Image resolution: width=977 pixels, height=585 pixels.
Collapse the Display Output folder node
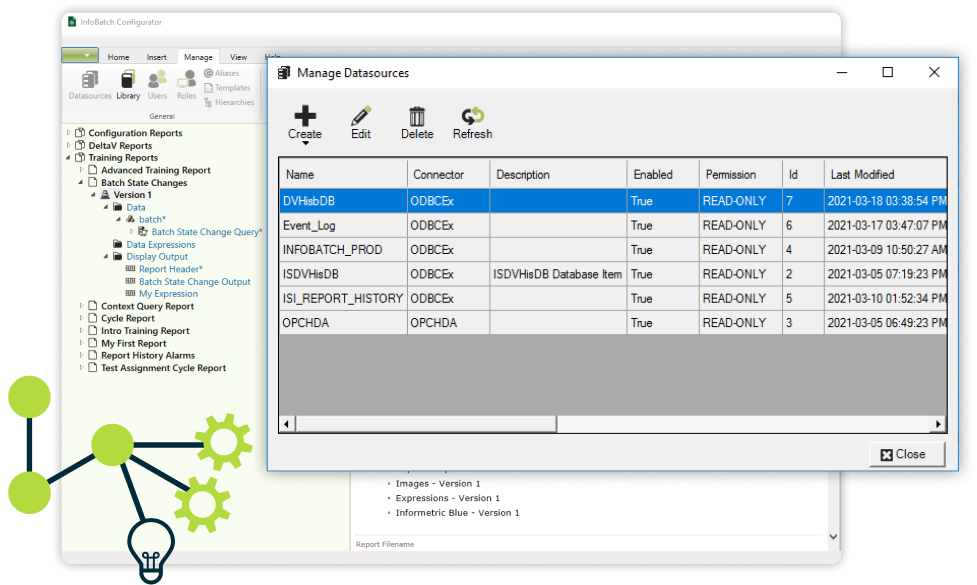(x=106, y=257)
